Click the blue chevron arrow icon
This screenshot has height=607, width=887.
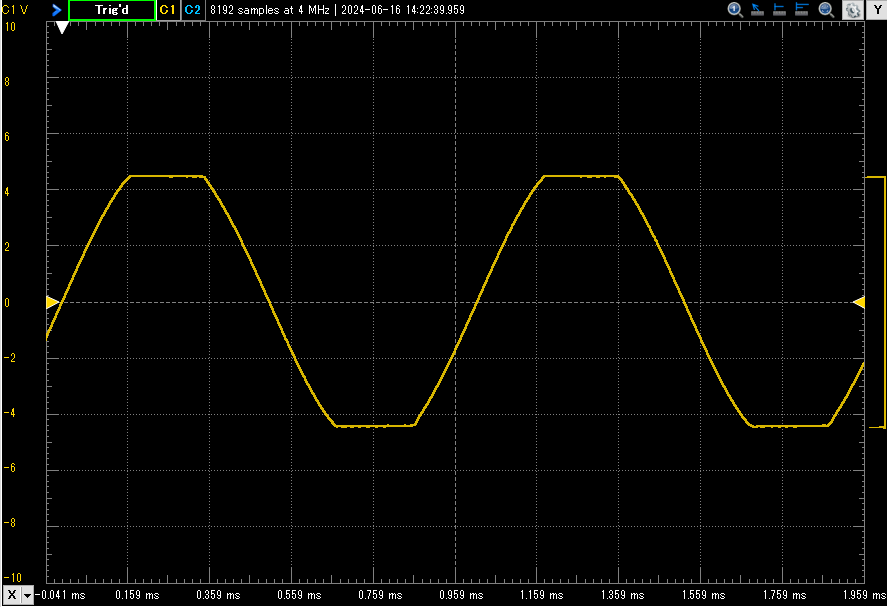[x=57, y=10]
